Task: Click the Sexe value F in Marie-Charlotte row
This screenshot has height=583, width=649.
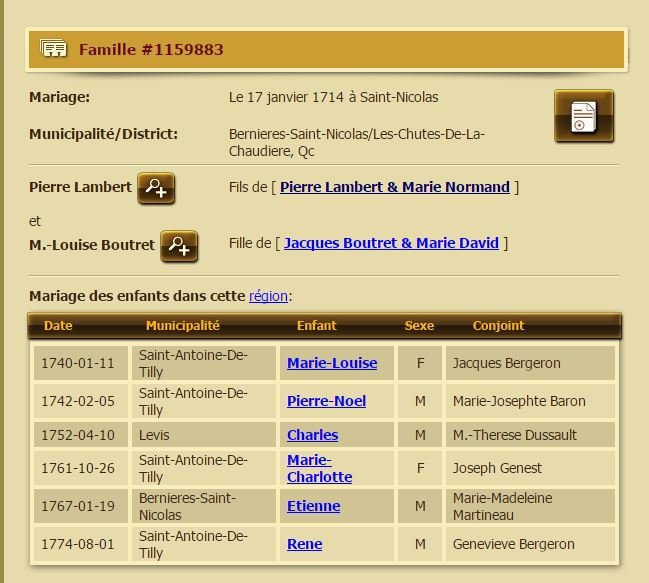Action: (420, 468)
